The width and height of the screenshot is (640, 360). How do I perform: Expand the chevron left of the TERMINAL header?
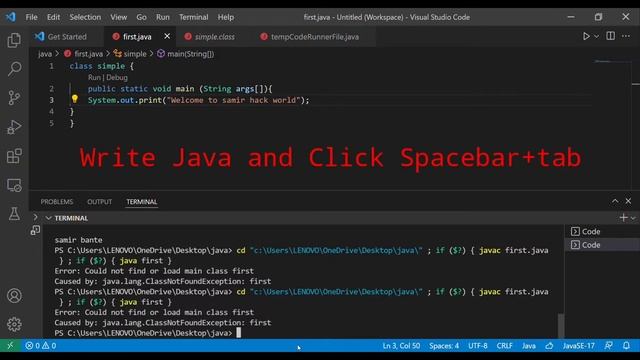36,218
